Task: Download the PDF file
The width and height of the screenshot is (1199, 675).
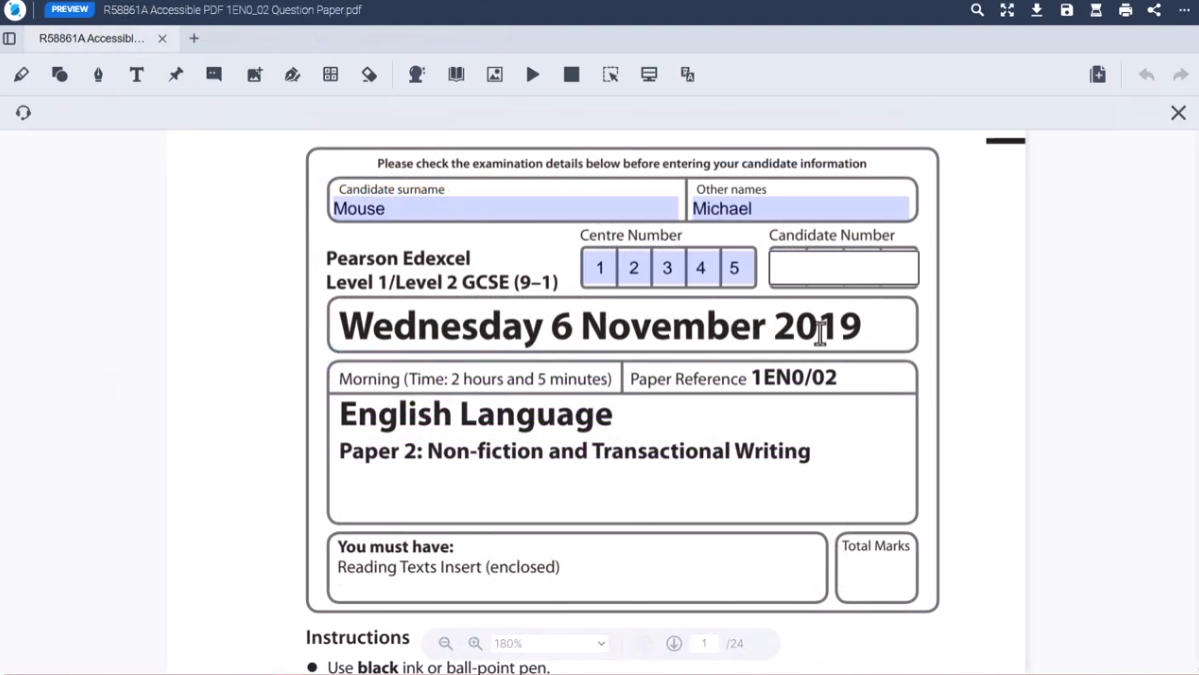Action: point(1037,10)
